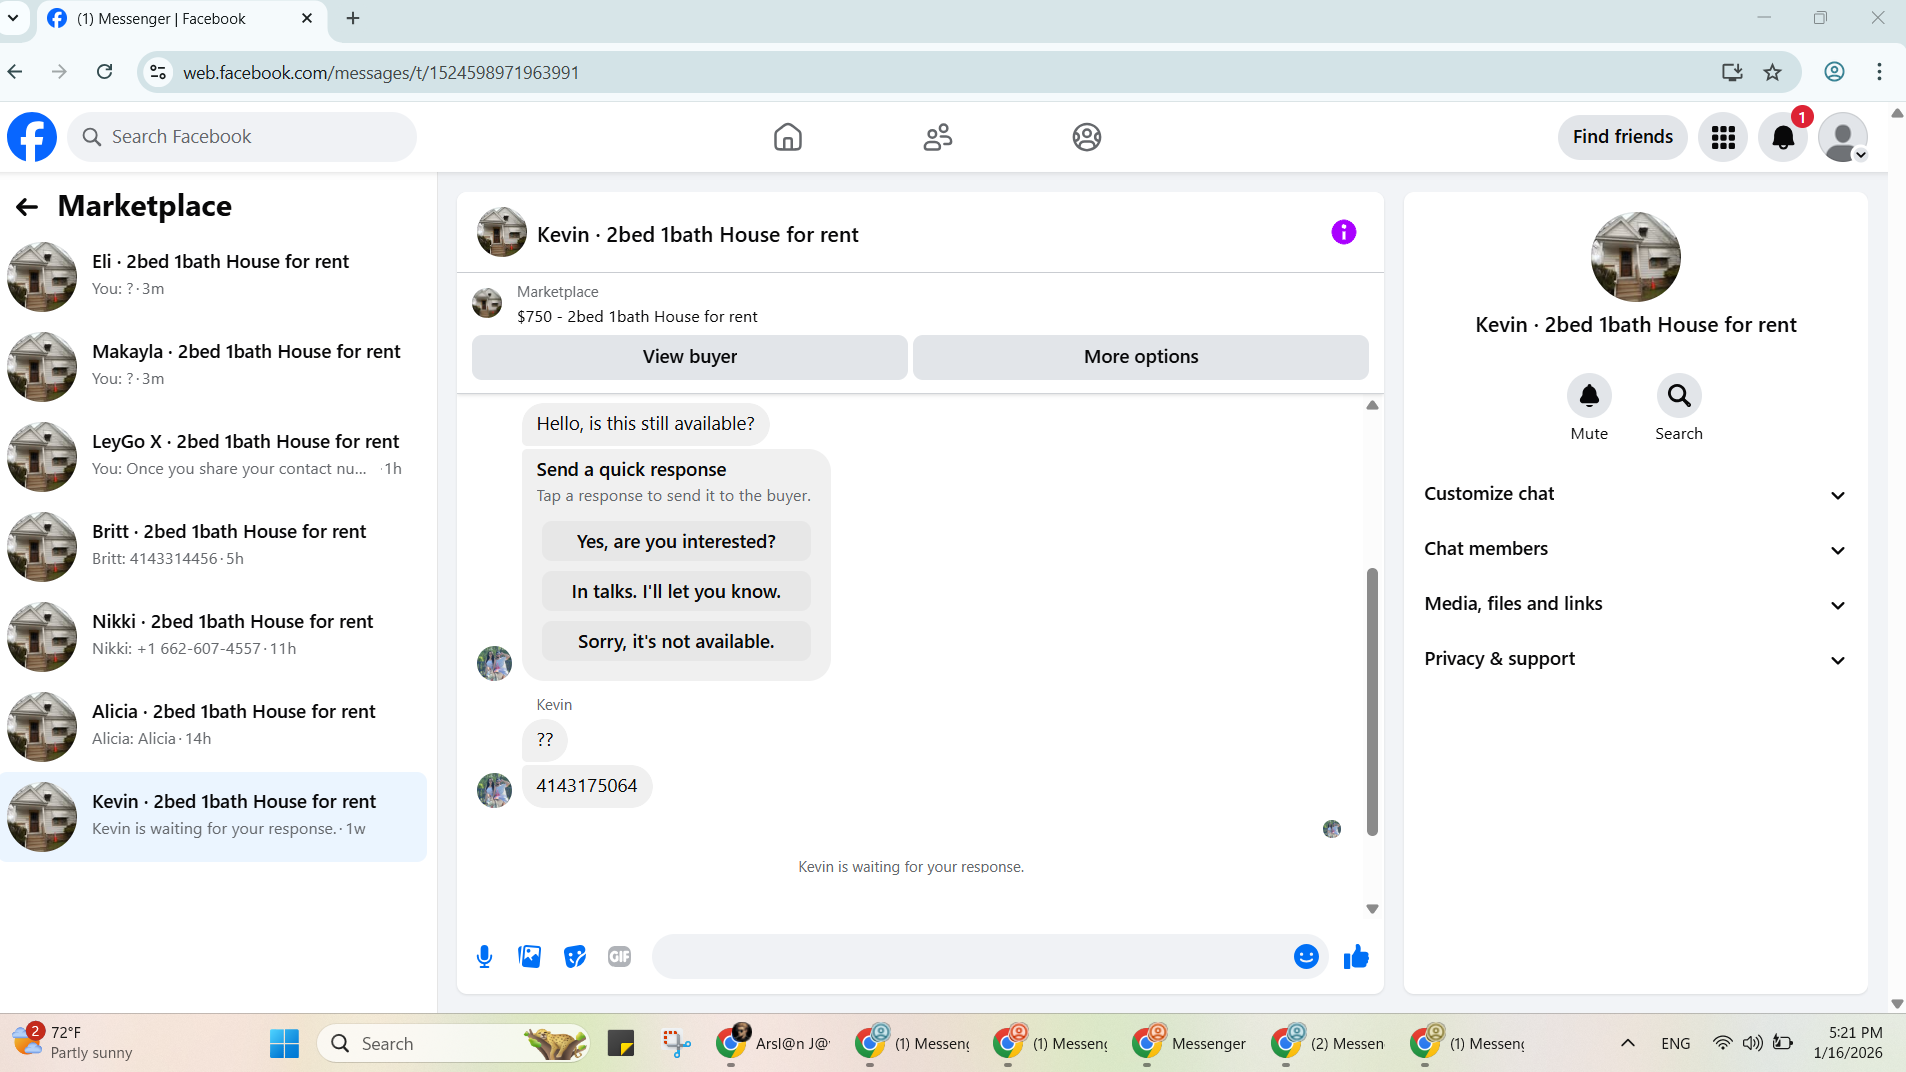Select Kevin conversation in list
This screenshot has width=1906, height=1072.
click(x=214, y=816)
